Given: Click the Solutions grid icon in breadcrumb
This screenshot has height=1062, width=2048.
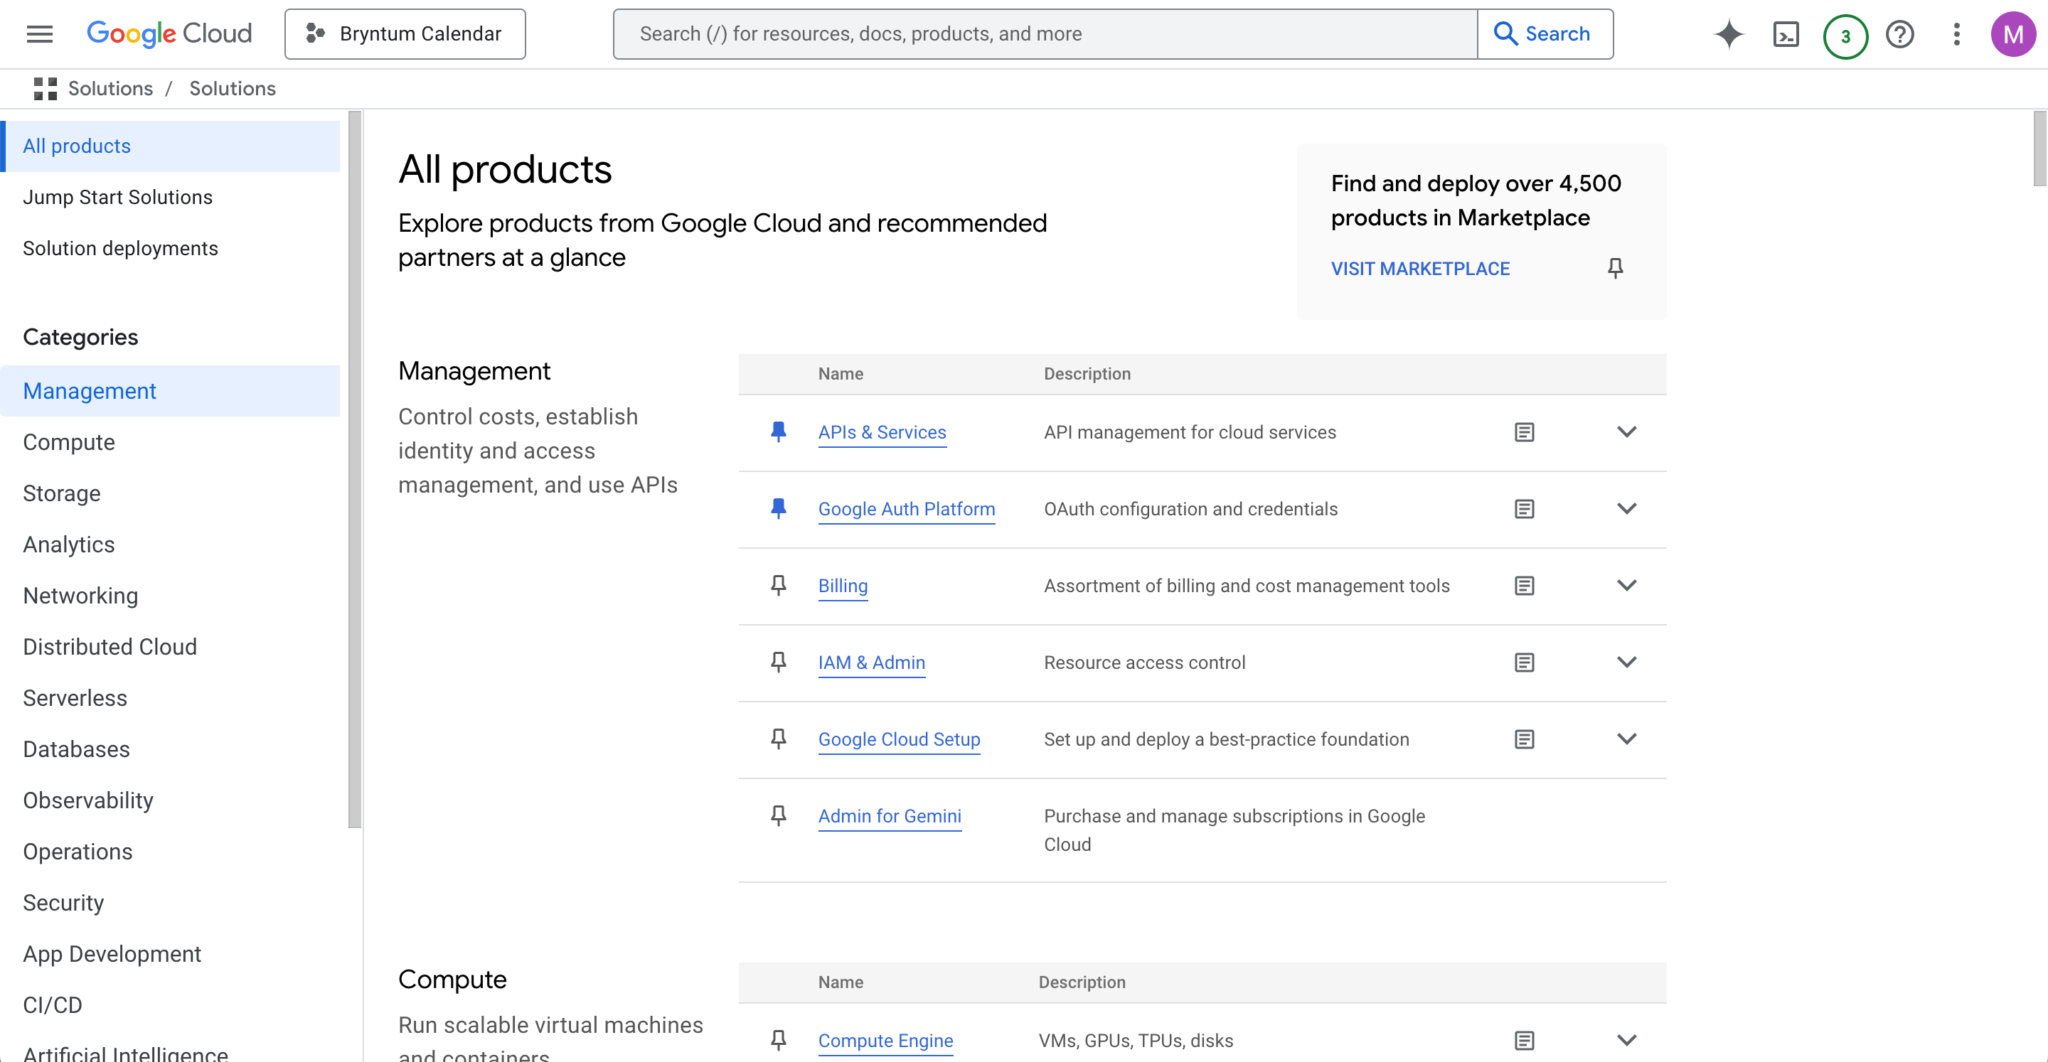Looking at the screenshot, I should tap(45, 89).
